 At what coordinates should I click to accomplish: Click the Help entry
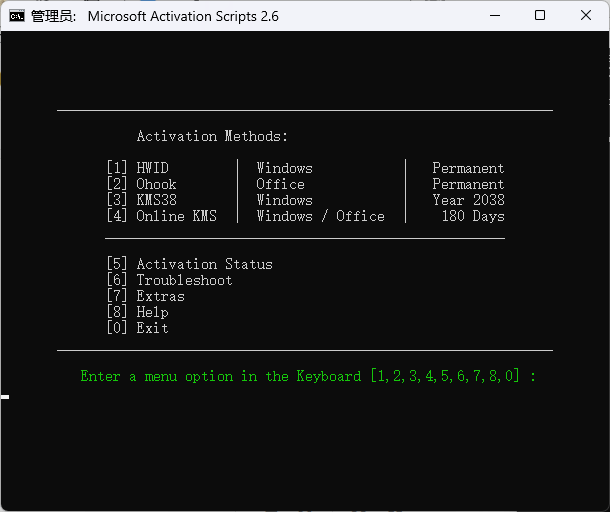pos(138,312)
